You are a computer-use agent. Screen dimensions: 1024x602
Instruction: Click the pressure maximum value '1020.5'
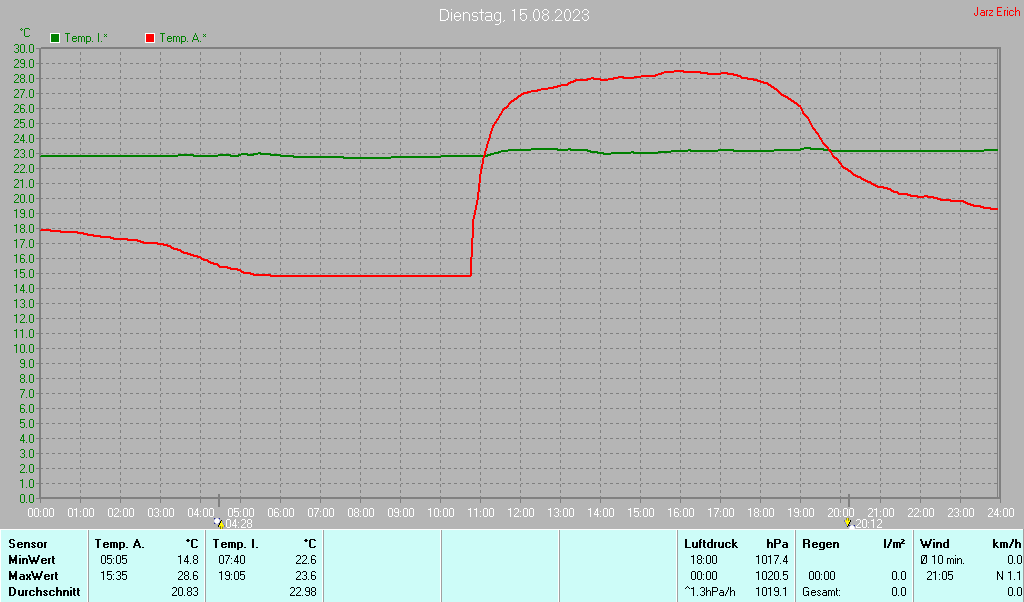(772, 577)
